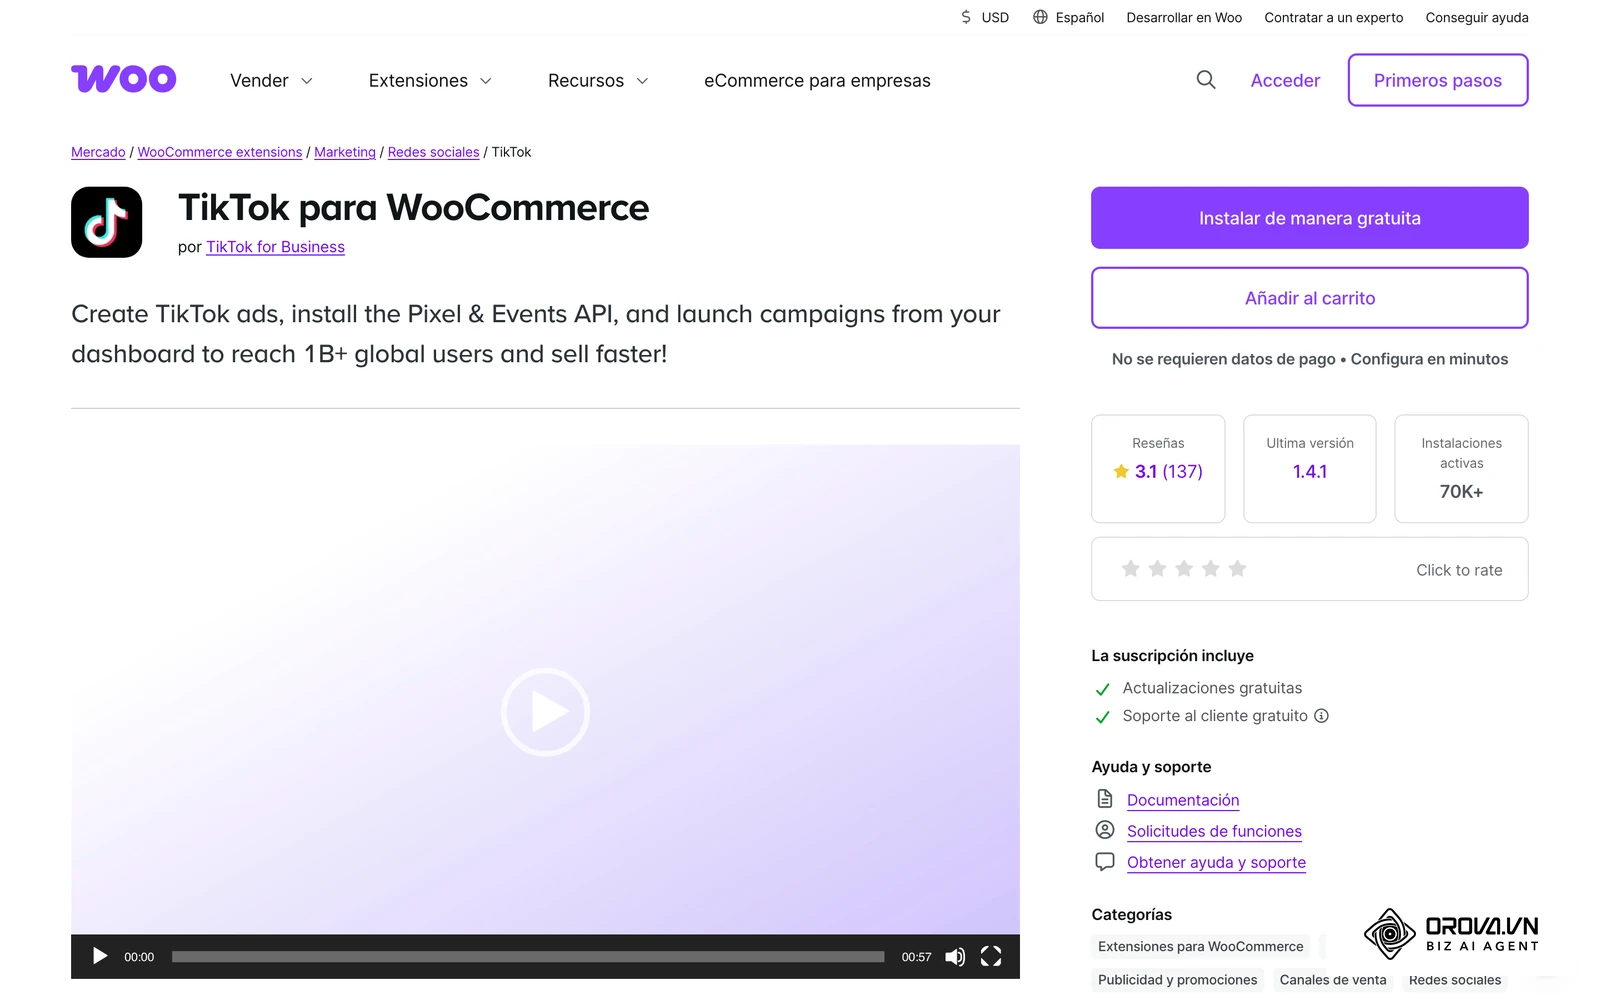1600x1000 pixels.
Task: Open TikTok for Business vendor link
Action: point(275,247)
